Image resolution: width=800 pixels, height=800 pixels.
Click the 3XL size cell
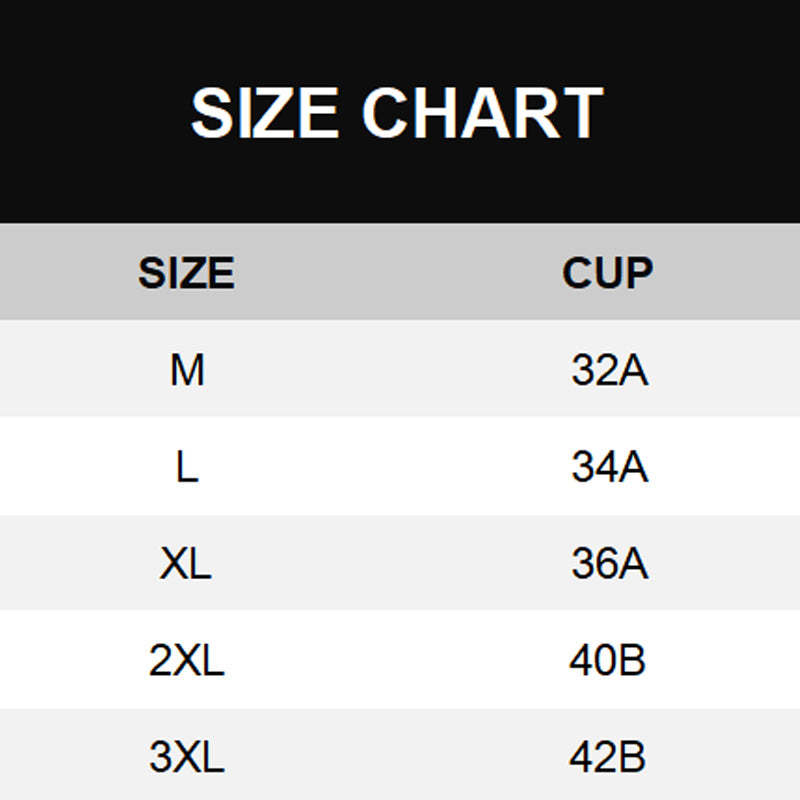point(186,758)
